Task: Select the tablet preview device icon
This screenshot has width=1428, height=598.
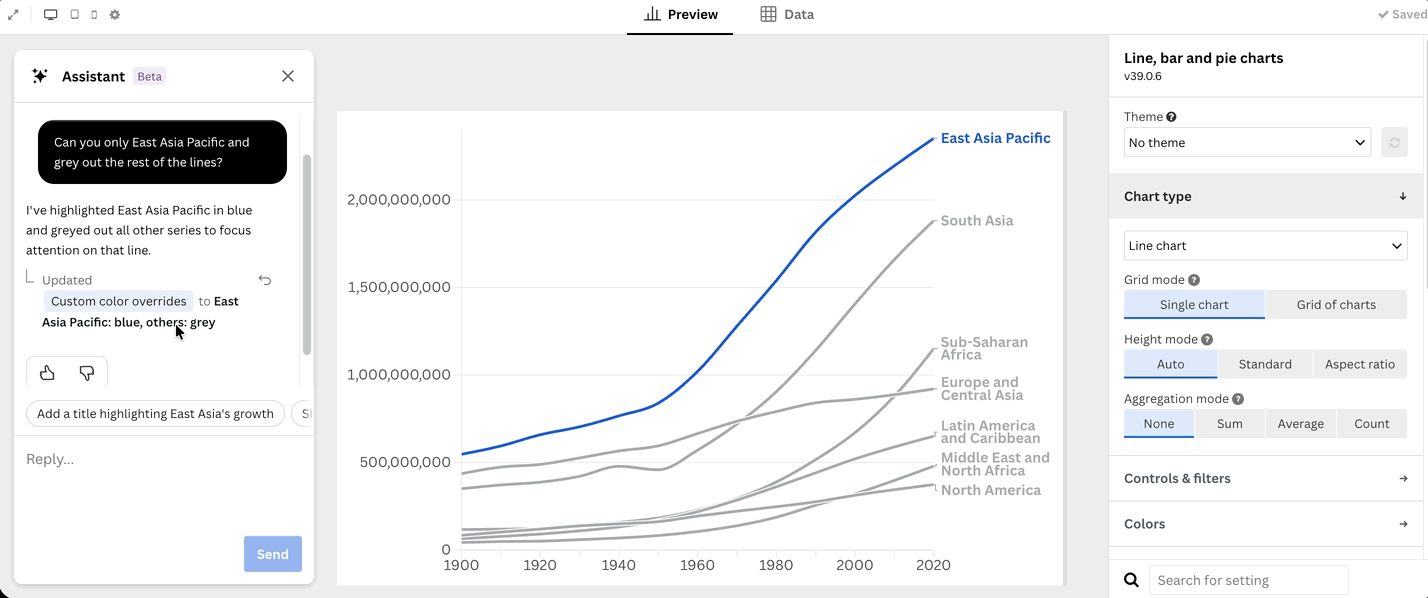Action: (x=75, y=15)
